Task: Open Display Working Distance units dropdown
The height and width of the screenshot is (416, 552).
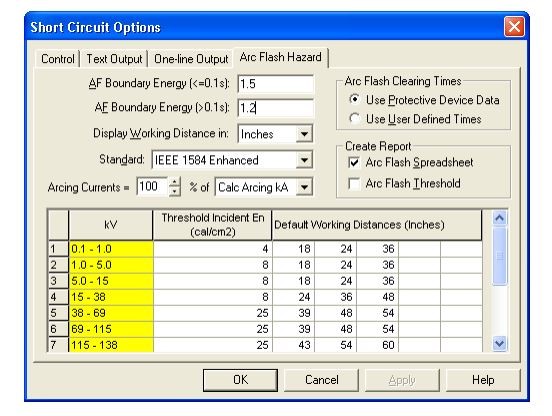Action: click(x=304, y=134)
